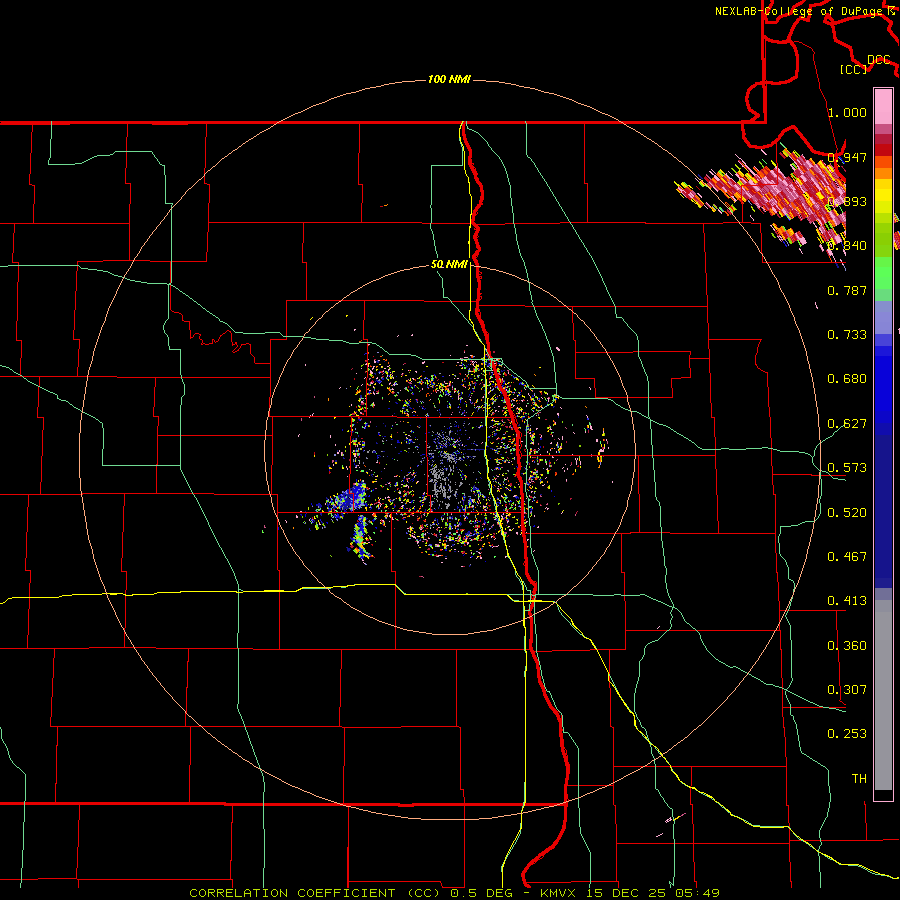Click the gray clutter at the radar center
The image size is (900, 900).
(446, 468)
